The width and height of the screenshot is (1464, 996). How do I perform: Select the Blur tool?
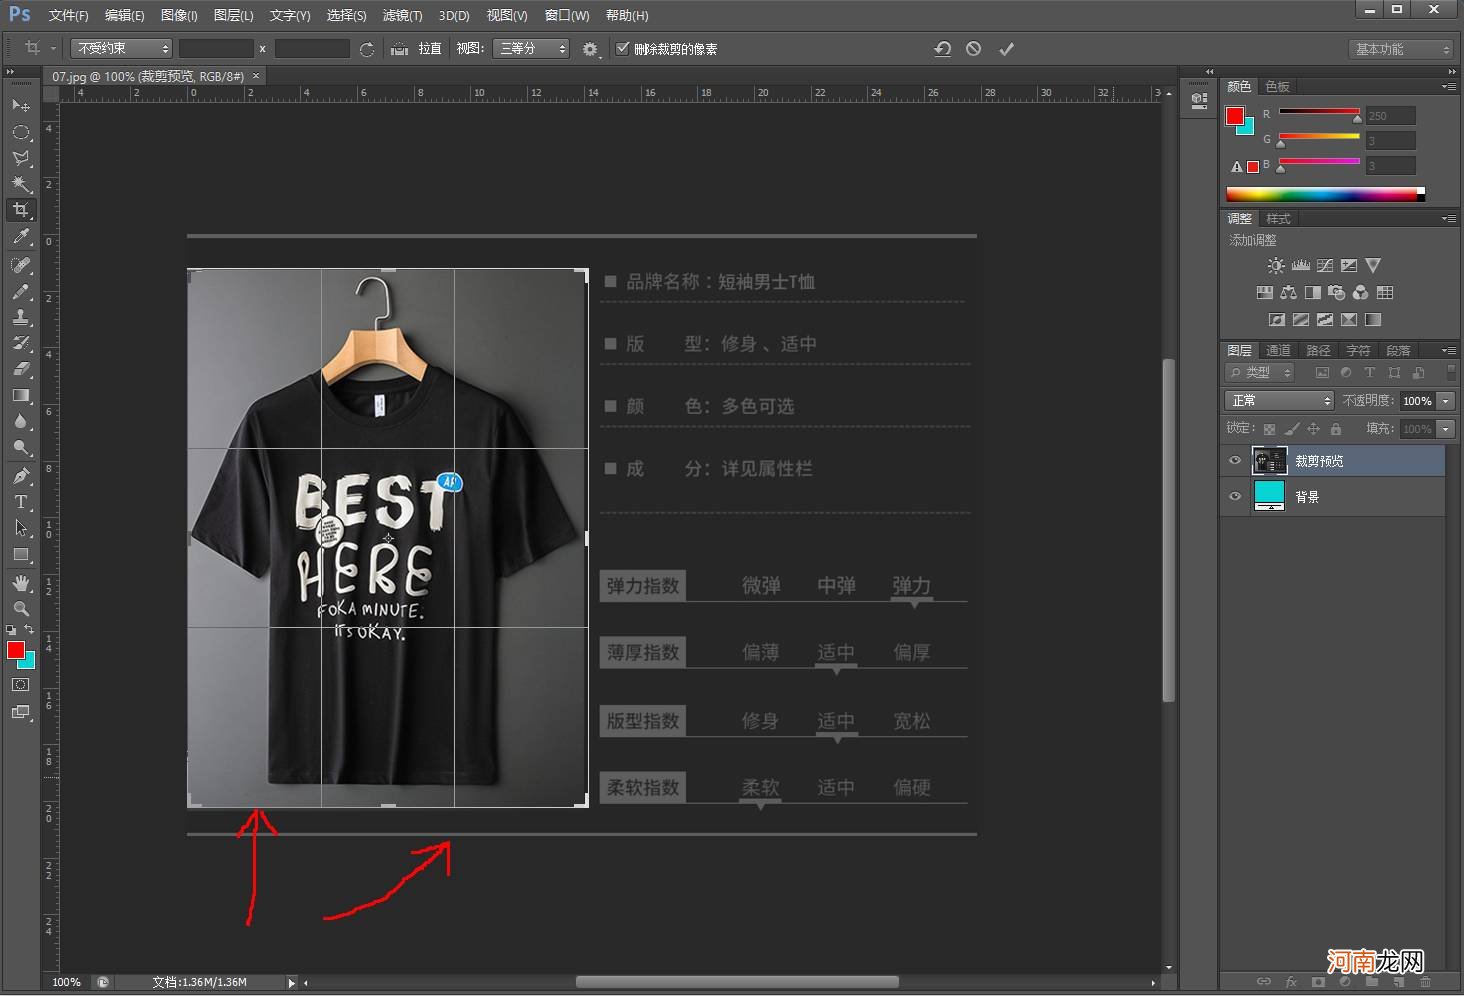(20, 422)
